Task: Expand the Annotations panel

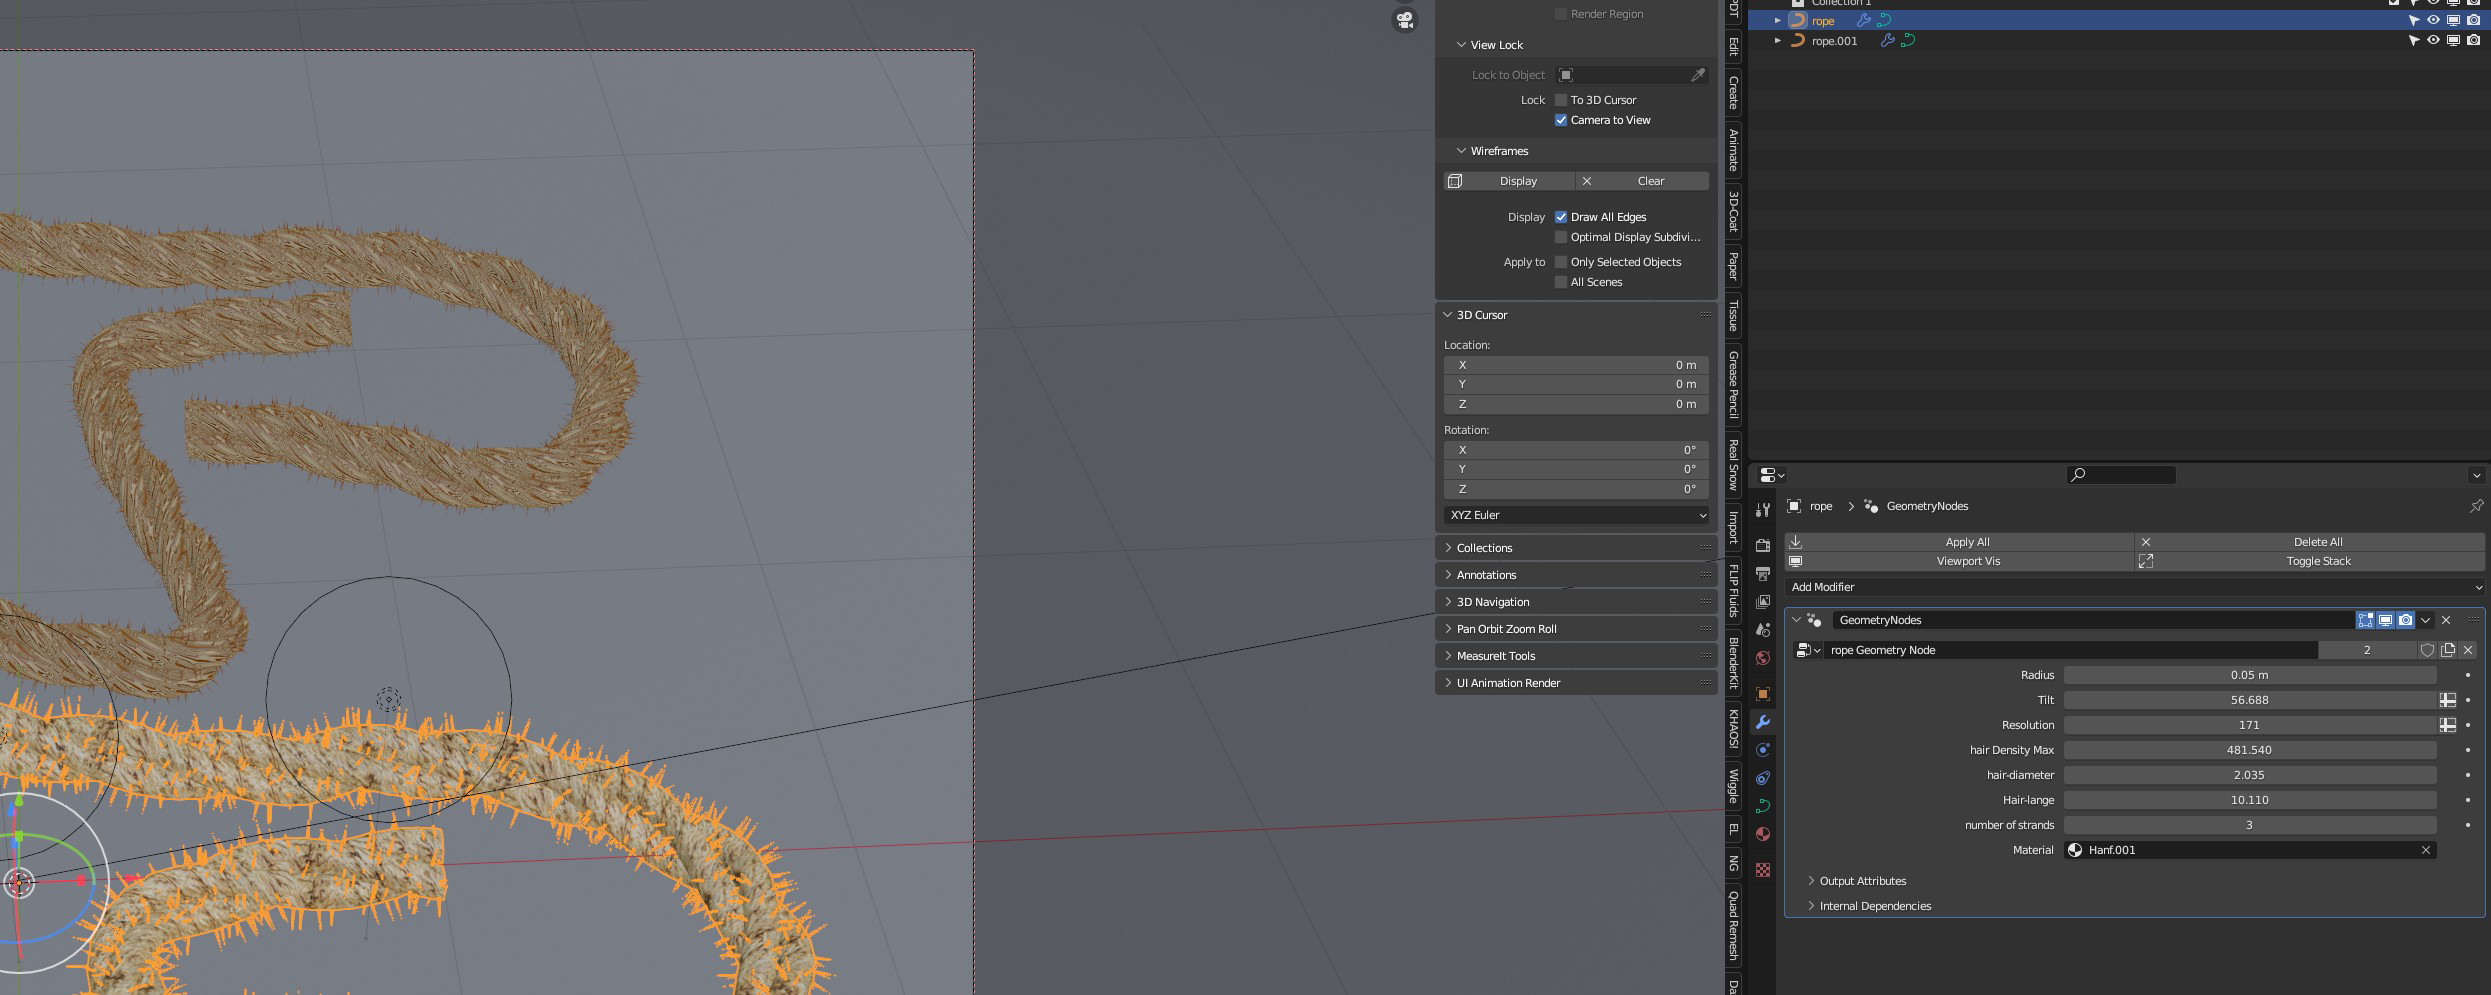Action: pyautogui.click(x=1448, y=575)
